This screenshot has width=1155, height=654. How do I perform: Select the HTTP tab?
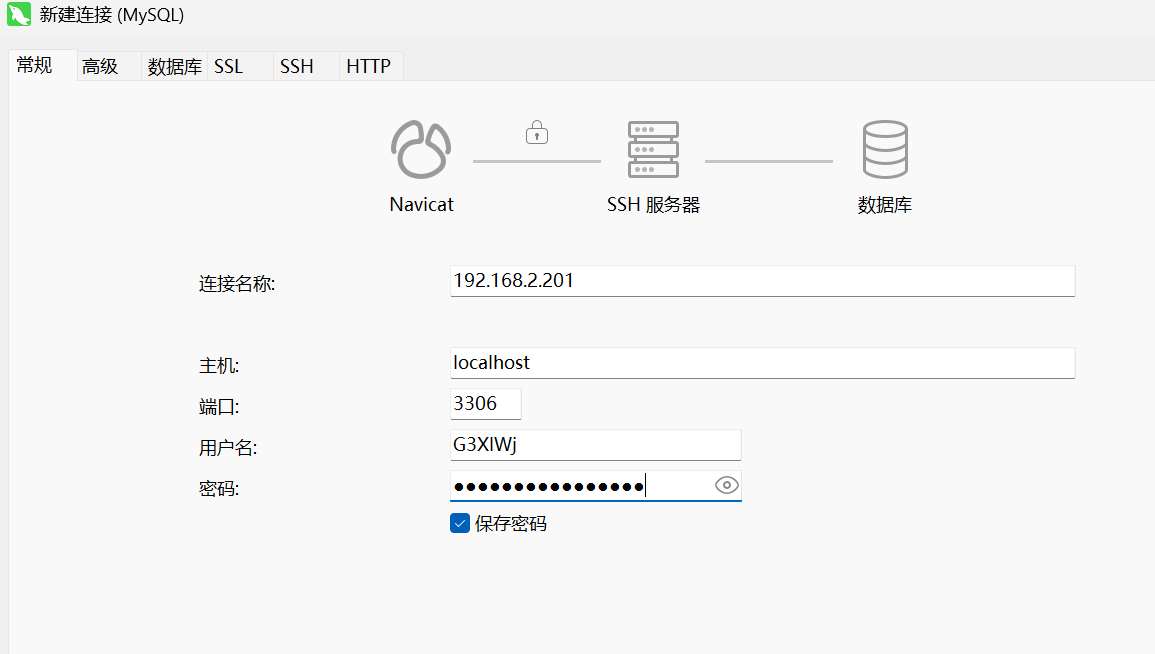tap(368, 67)
